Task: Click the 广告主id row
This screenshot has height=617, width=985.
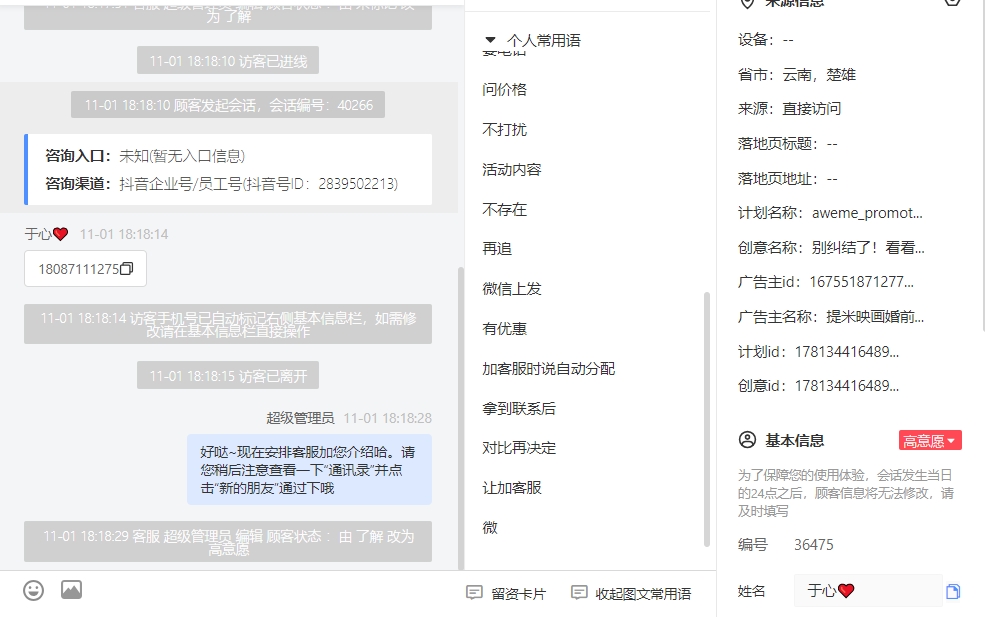Action: 825,282
